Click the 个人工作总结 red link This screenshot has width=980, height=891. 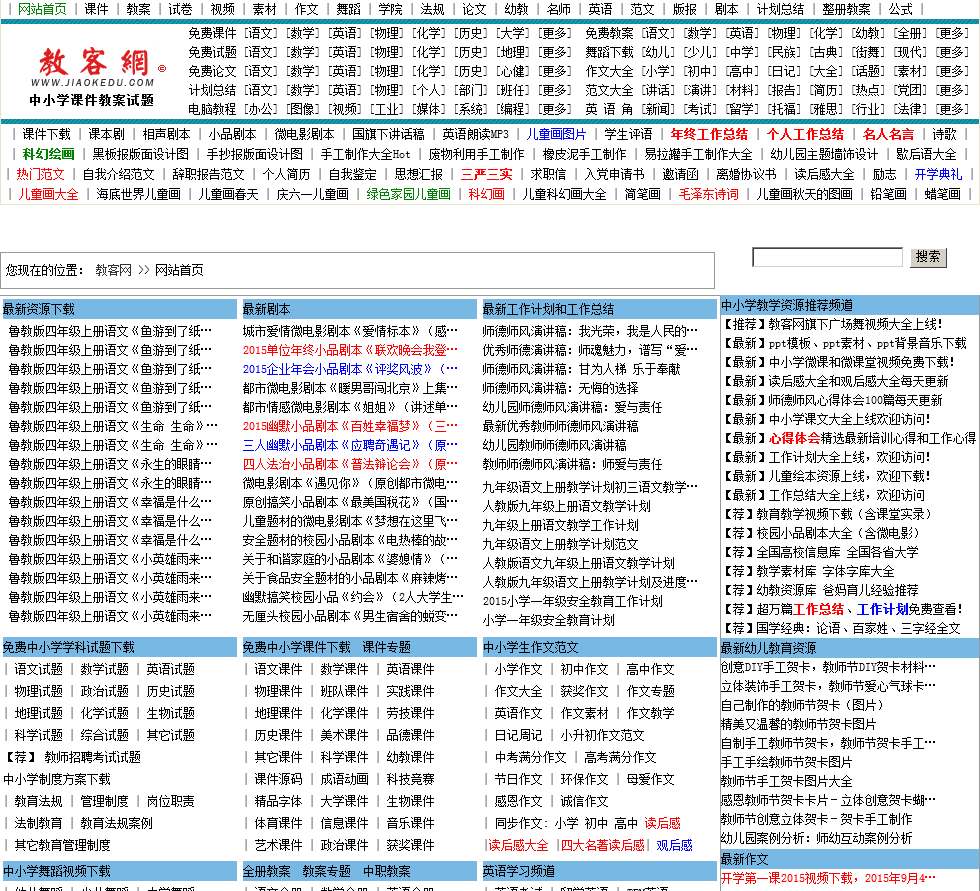[x=805, y=134]
